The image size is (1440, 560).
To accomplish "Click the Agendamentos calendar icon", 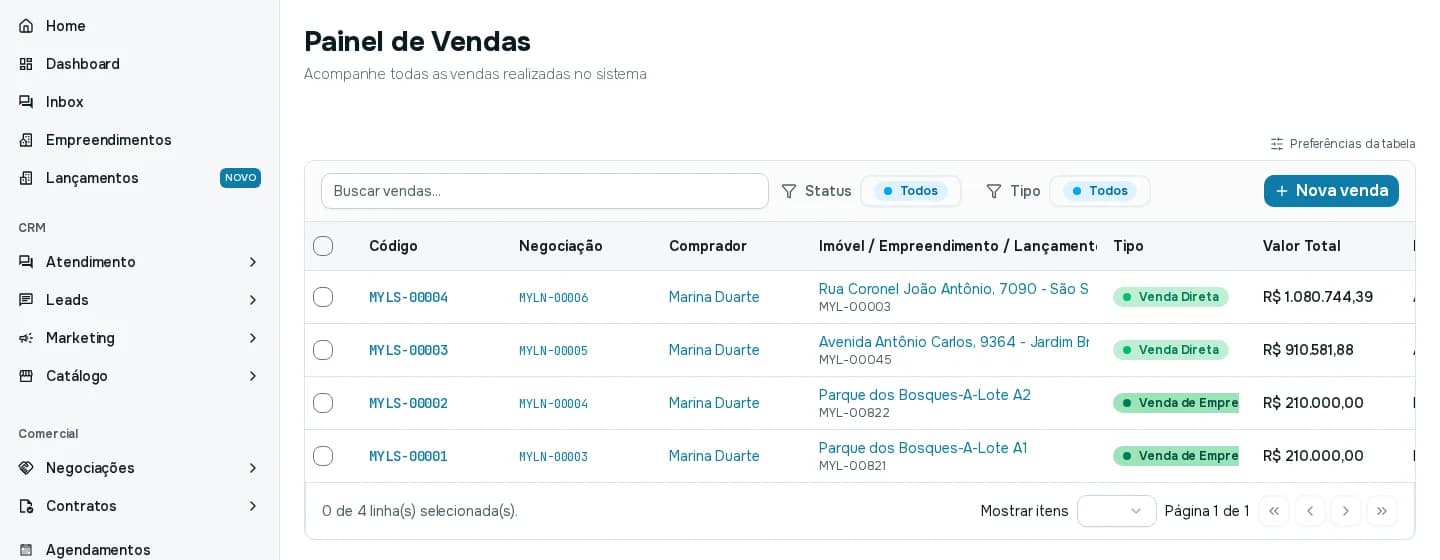I will point(26,550).
